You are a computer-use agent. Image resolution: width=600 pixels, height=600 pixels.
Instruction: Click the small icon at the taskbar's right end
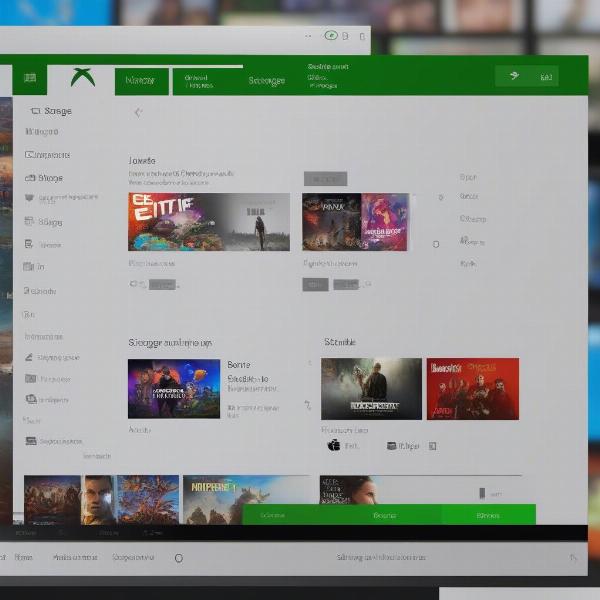573,558
